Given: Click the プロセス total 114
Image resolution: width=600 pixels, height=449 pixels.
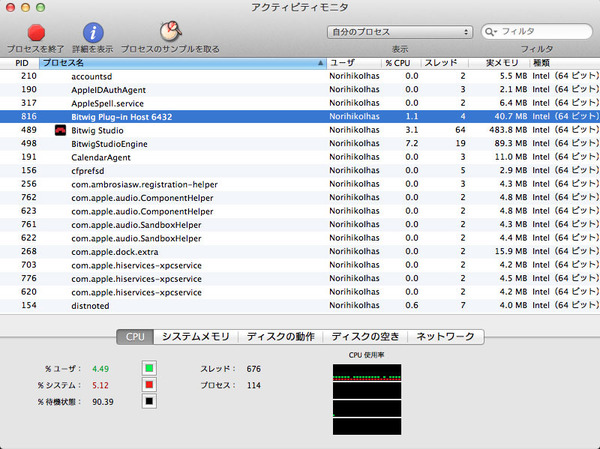Looking at the screenshot, I should 254,385.
